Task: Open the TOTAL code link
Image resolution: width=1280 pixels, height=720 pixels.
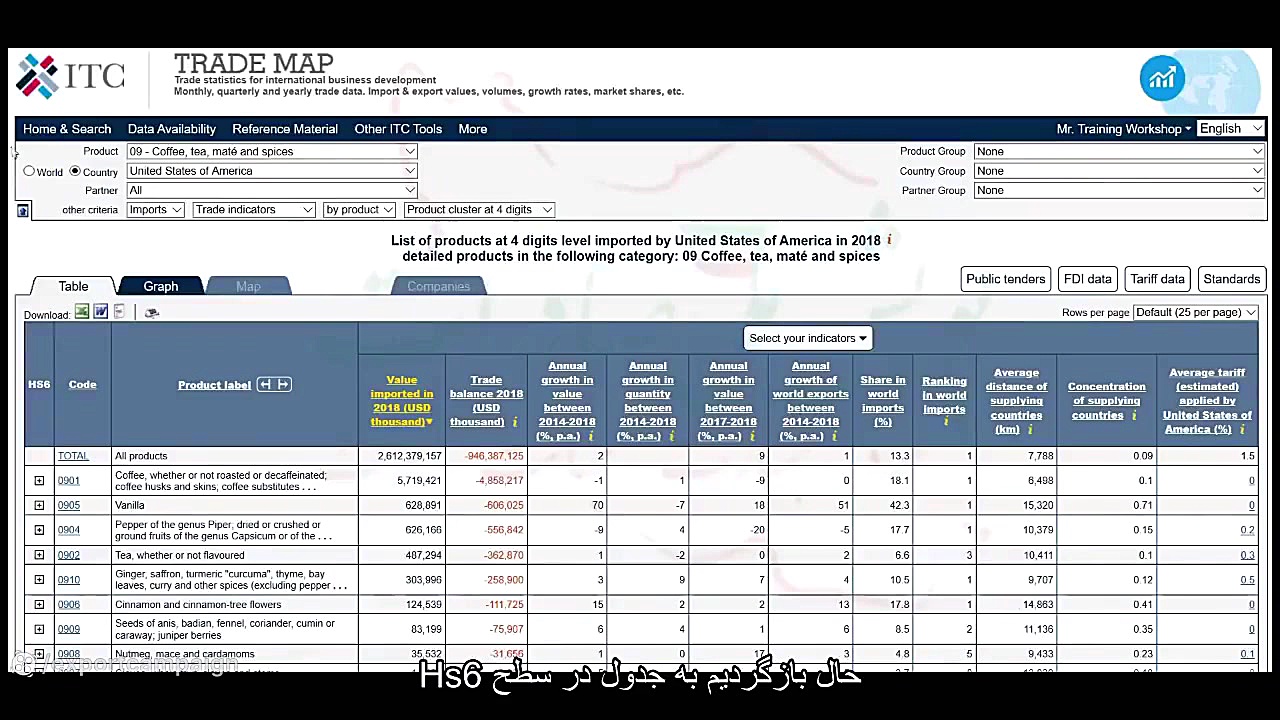Action: click(73, 456)
